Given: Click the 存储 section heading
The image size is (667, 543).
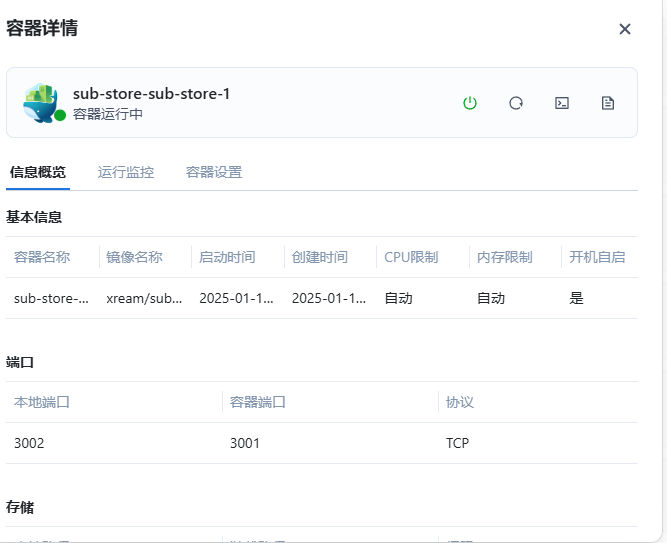Looking at the screenshot, I should (x=20, y=507).
